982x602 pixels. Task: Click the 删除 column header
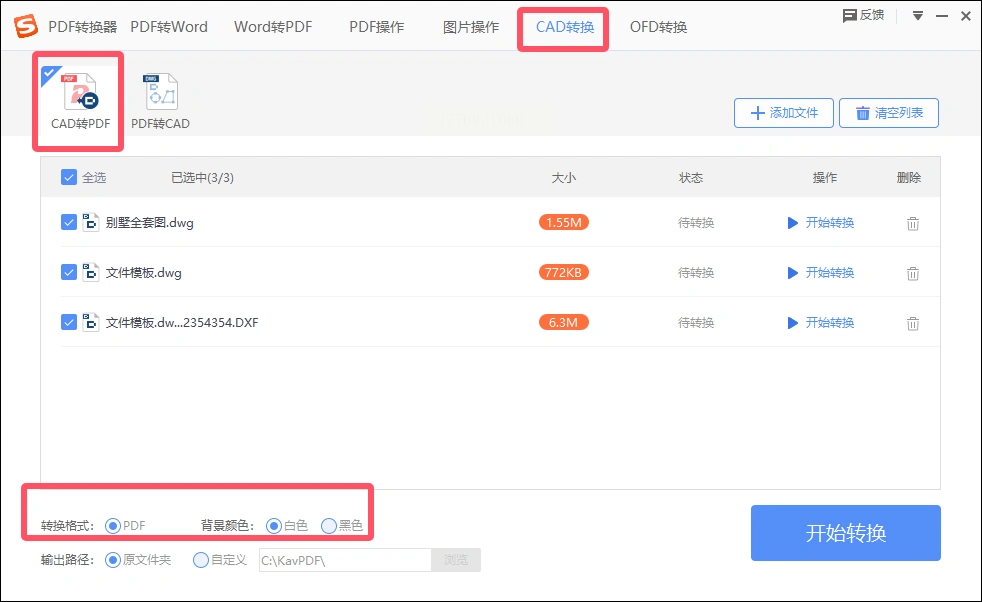909,177
